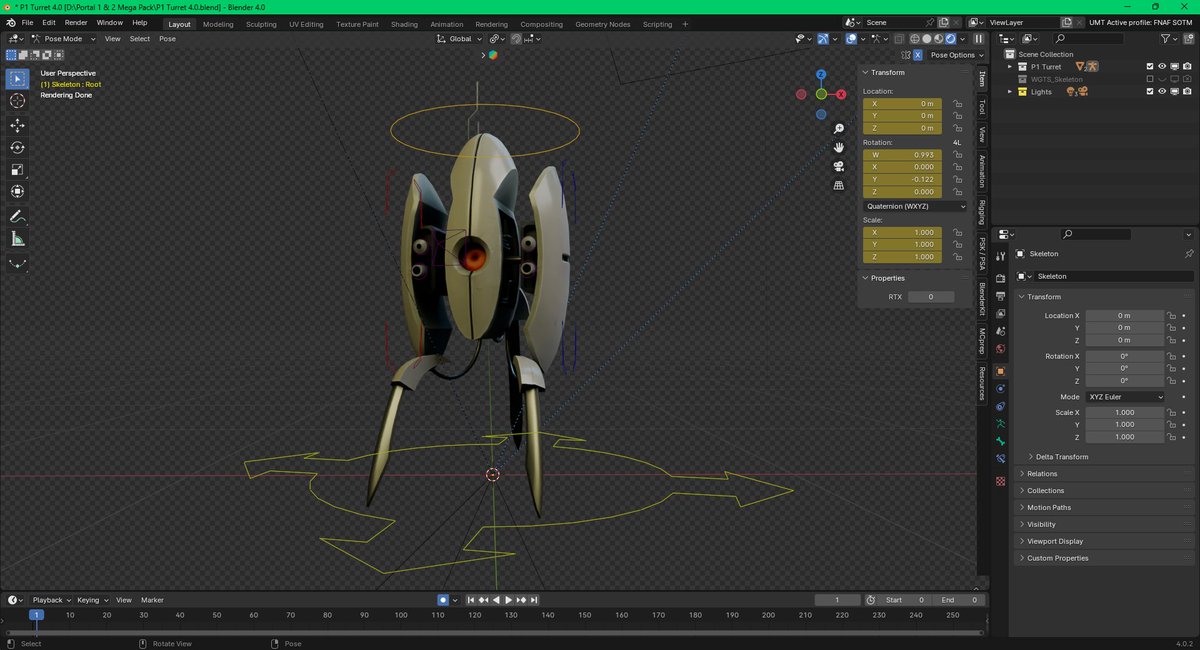Toggle X-axis mirror in pose options
Image resolution: width=1200 pixels, height=650 pixels.
pyautogui.click(x=918, y=55)
